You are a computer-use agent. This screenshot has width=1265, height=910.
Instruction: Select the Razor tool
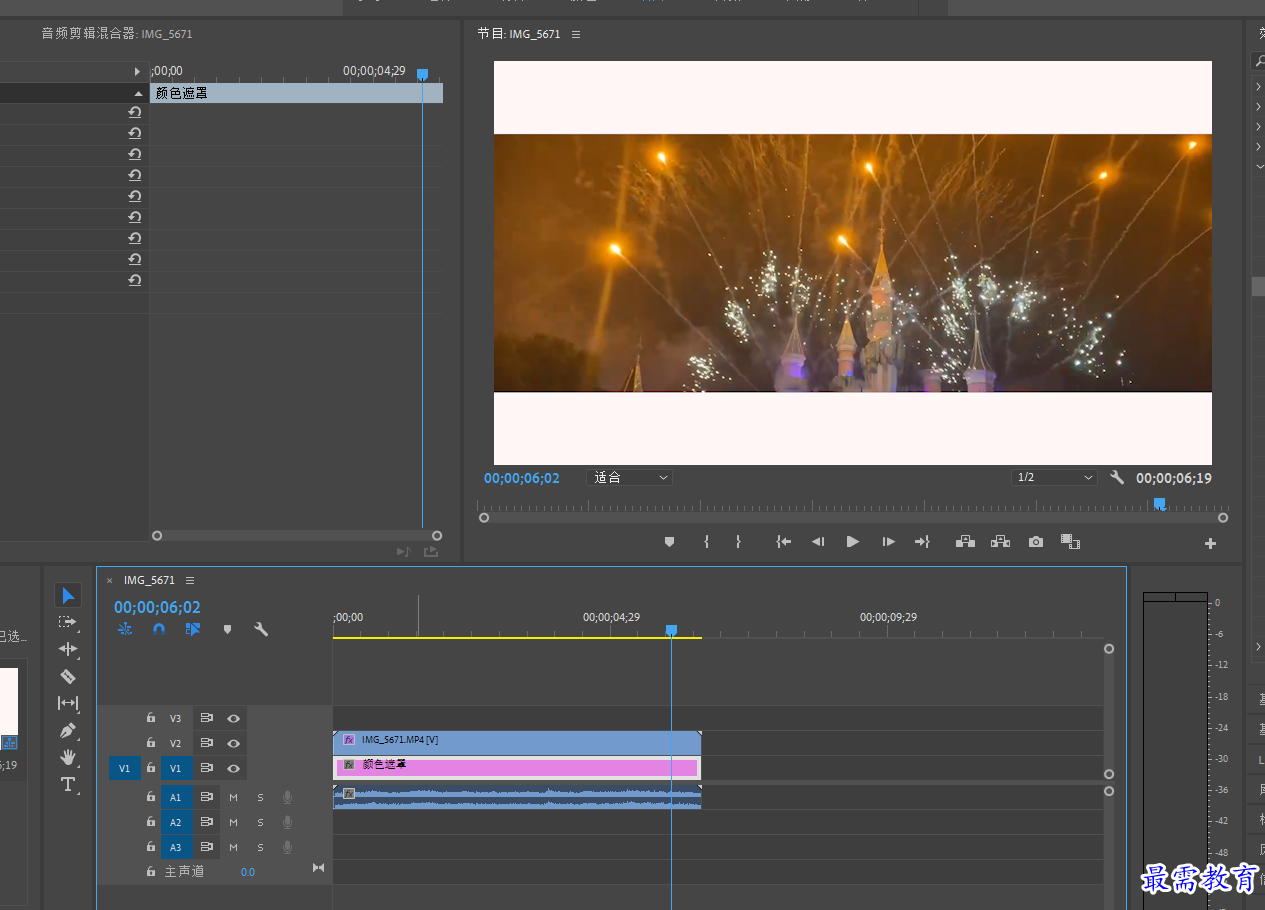(68, 676)
